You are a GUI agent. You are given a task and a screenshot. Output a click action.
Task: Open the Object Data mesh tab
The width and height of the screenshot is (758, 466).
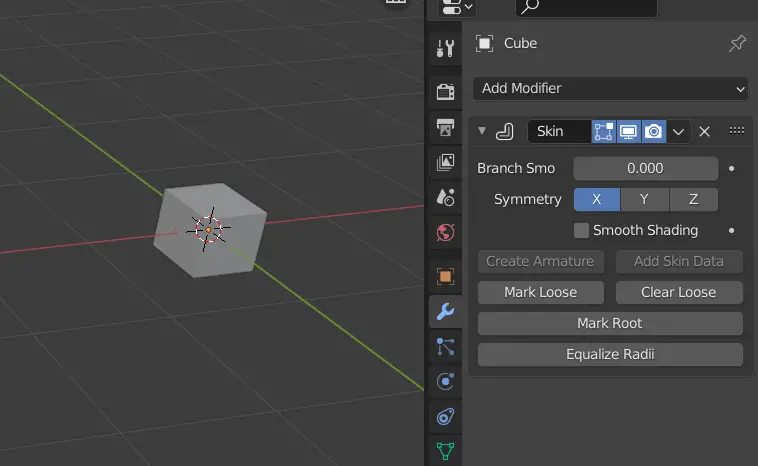(445, 451)
